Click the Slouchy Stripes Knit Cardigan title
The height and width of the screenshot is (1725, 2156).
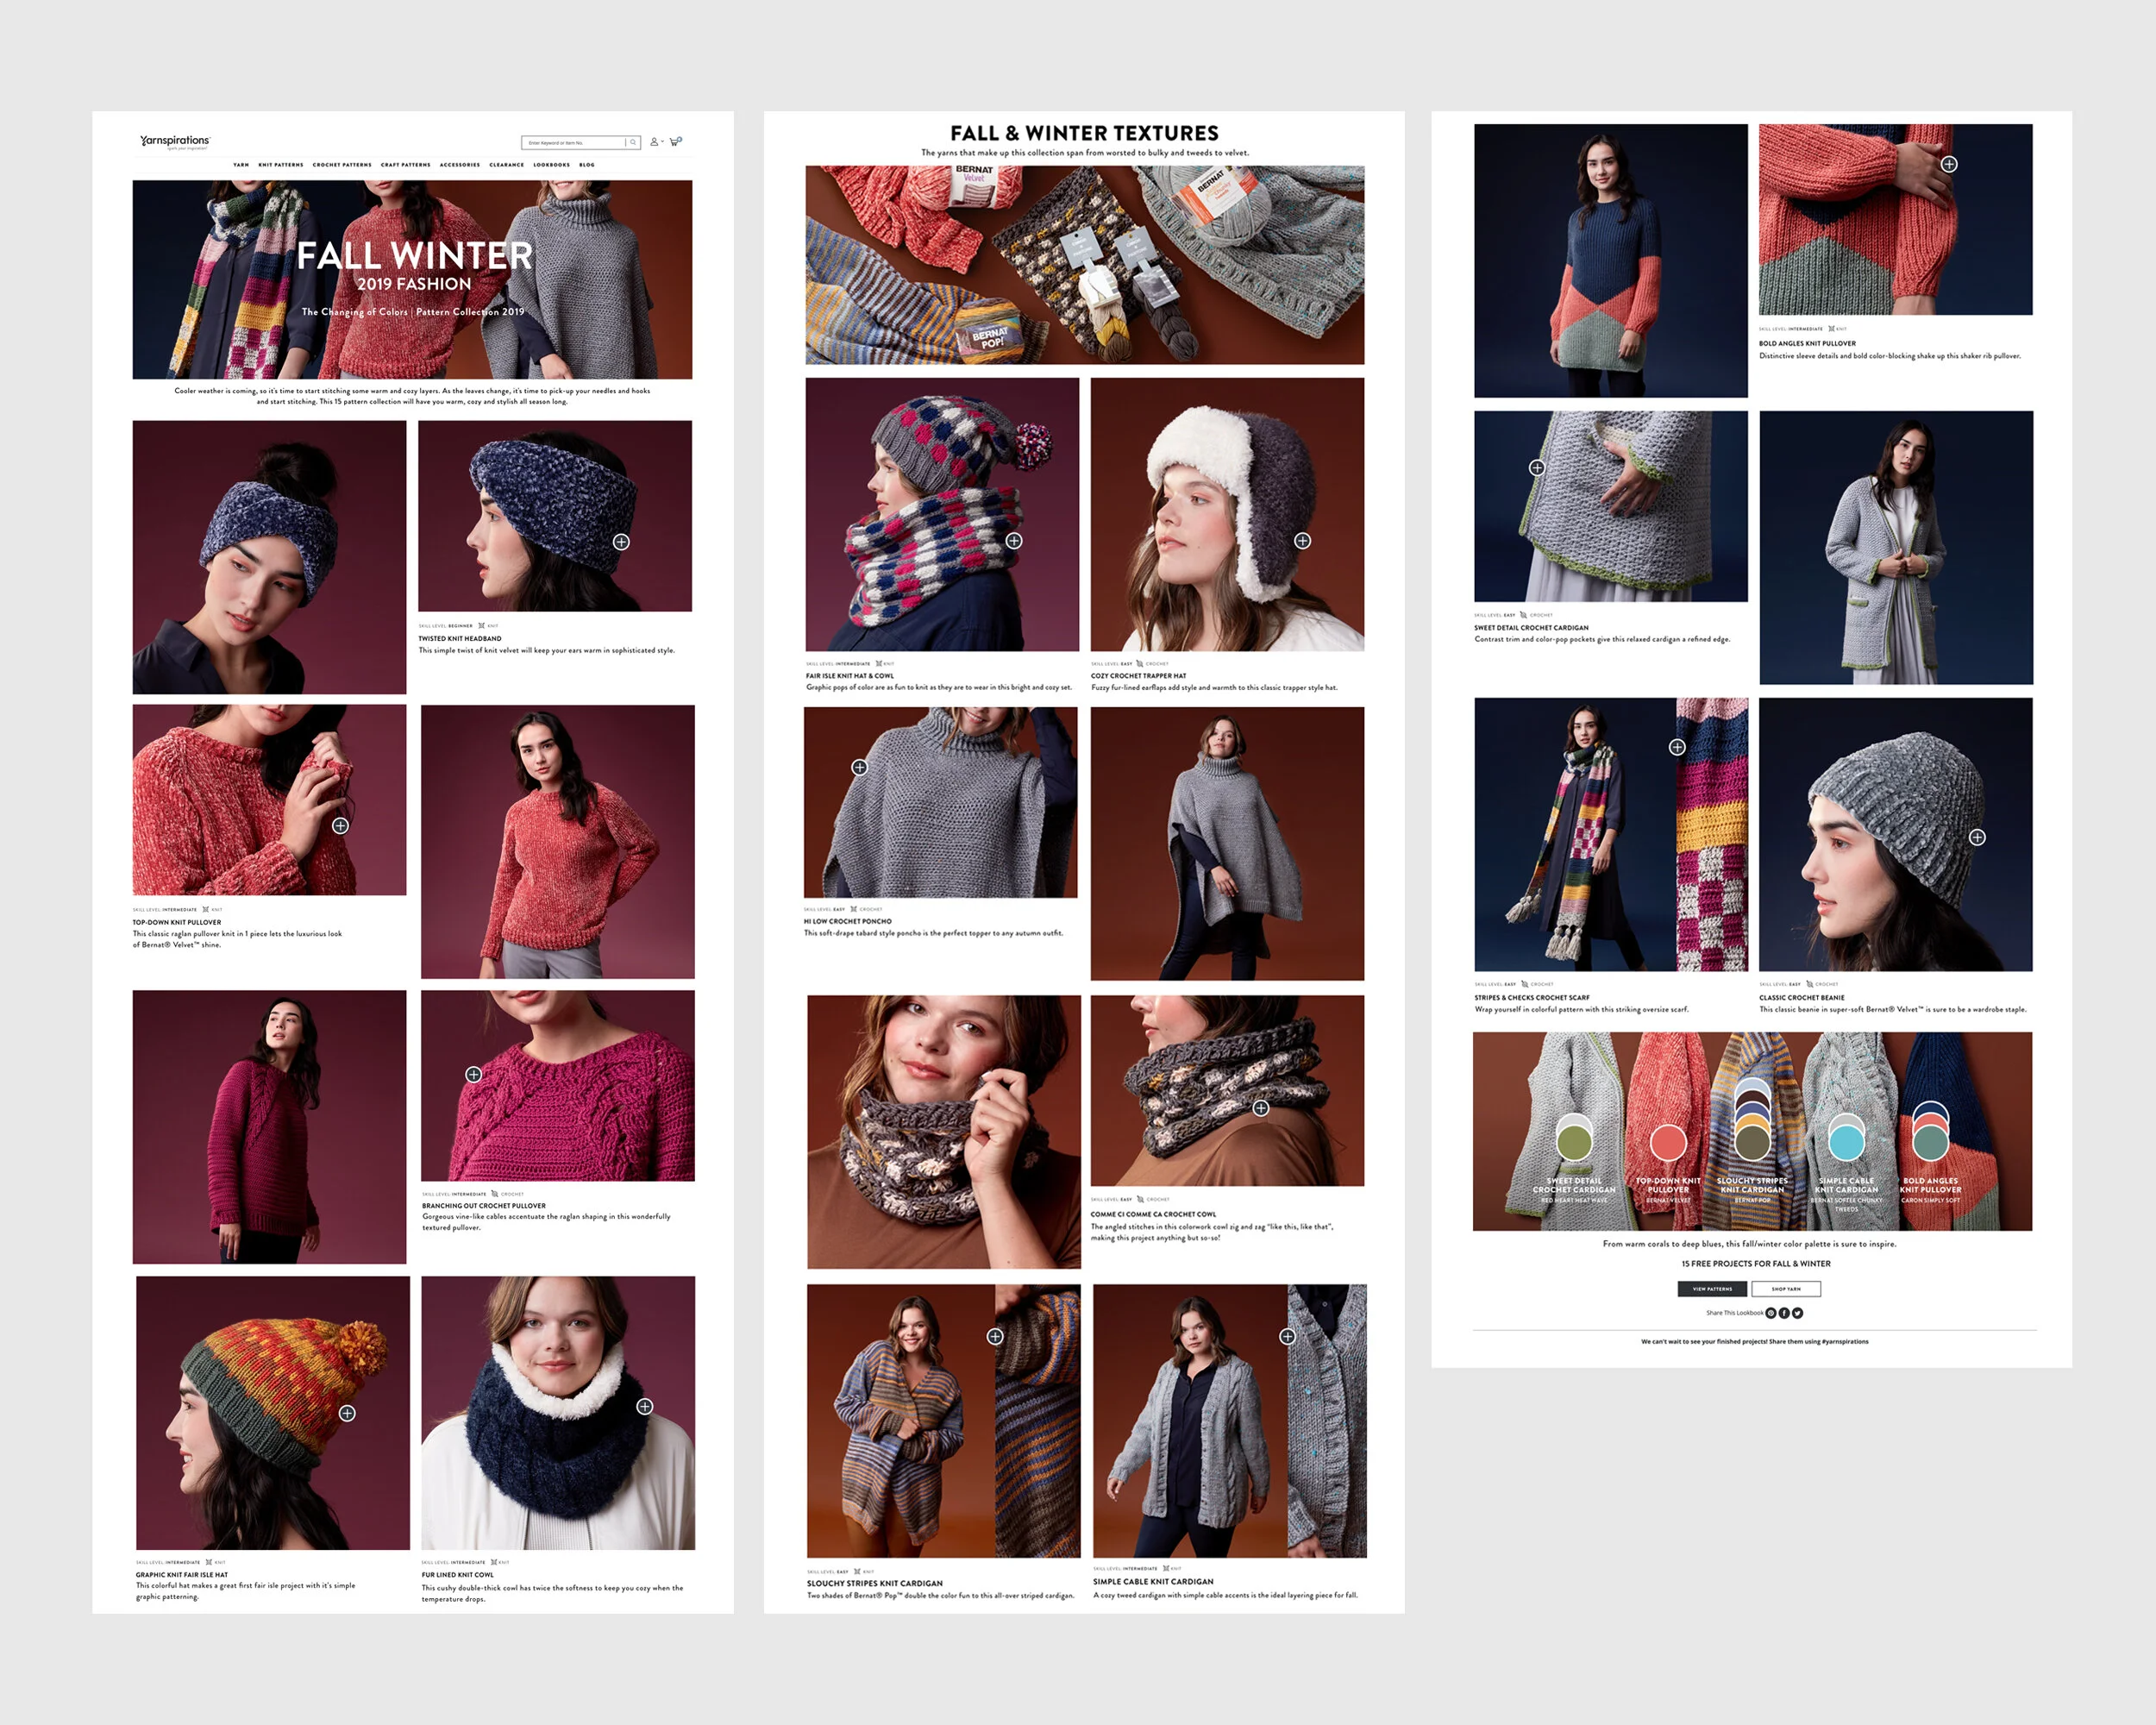[875, 1583]
